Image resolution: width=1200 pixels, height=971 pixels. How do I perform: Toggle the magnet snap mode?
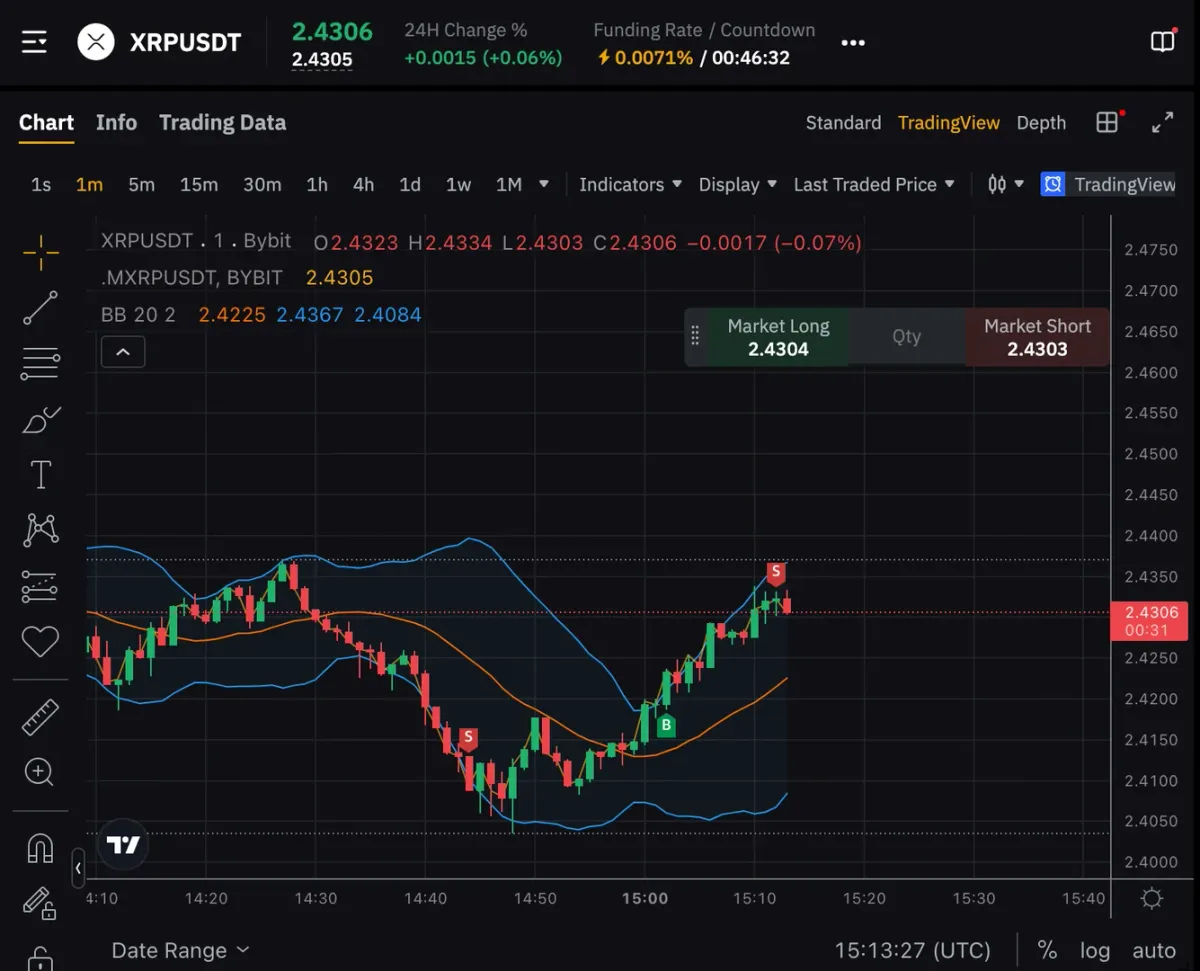point(40,848)
